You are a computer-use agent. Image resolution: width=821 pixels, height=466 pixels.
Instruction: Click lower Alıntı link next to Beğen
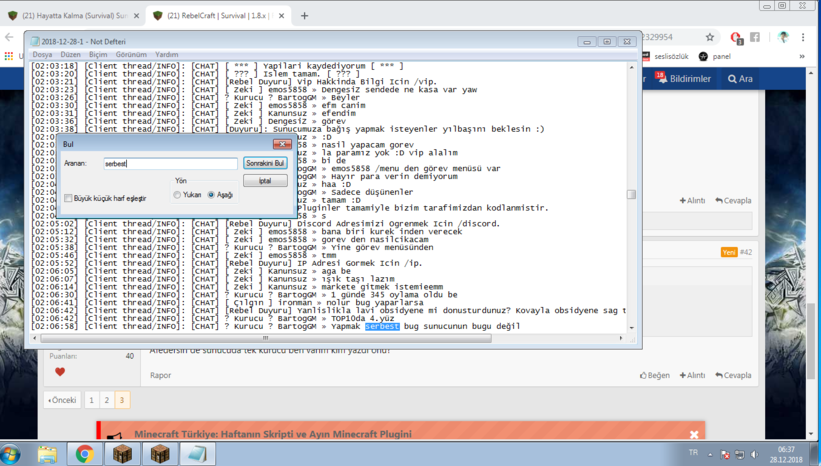click(692, 375)
